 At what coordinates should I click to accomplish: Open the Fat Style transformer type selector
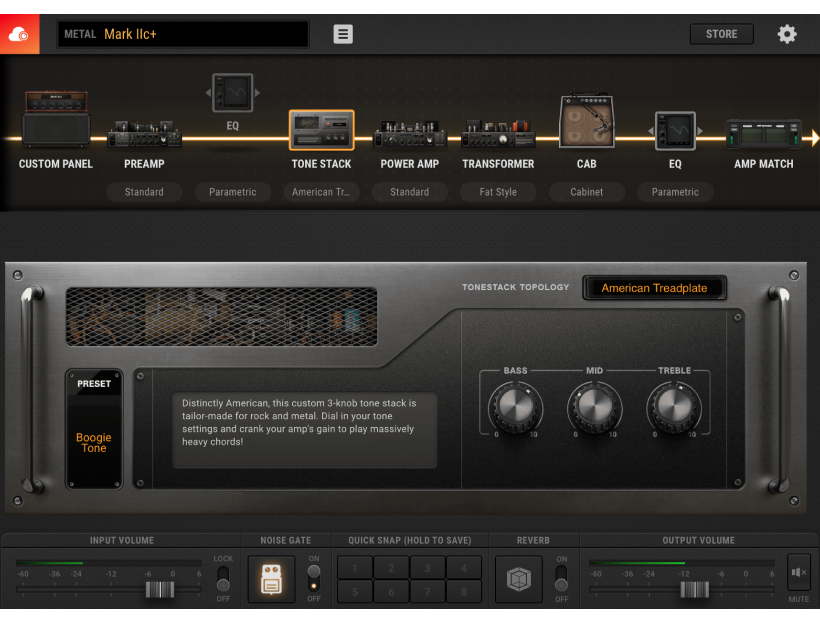(x=498, y=192)
